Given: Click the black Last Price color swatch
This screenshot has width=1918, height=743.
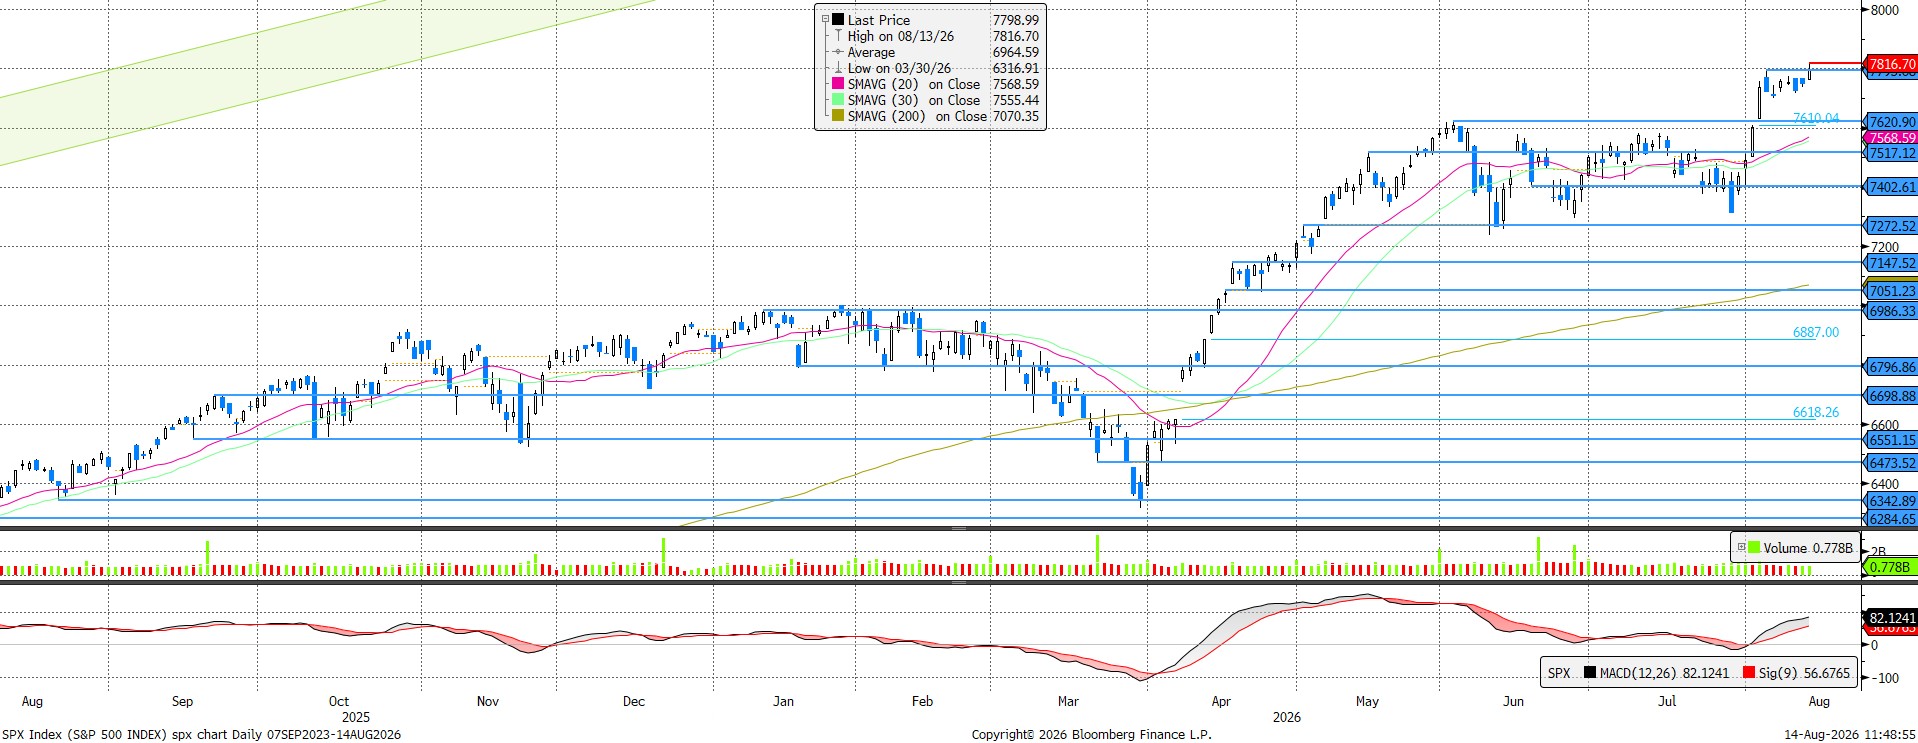Looking at the screenshot, I should tap(838, 19).
